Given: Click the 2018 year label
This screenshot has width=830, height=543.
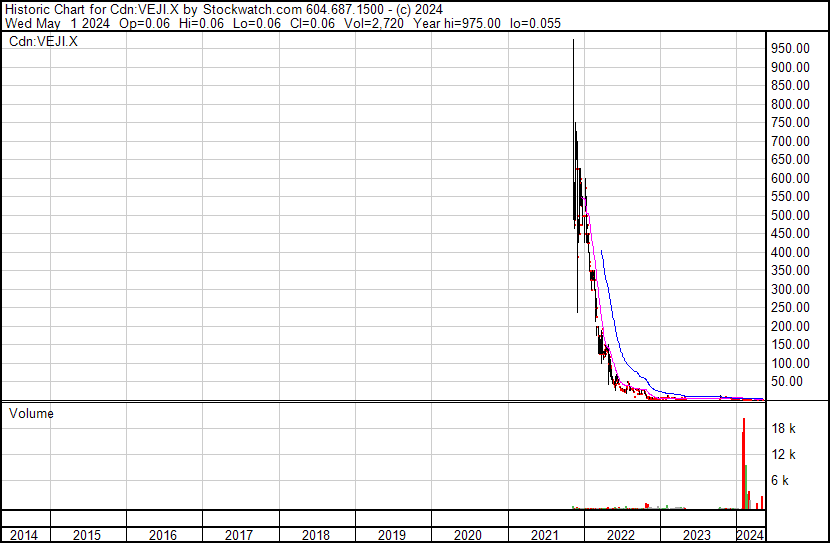Looking at the screenshot, I should coord(316,535).
